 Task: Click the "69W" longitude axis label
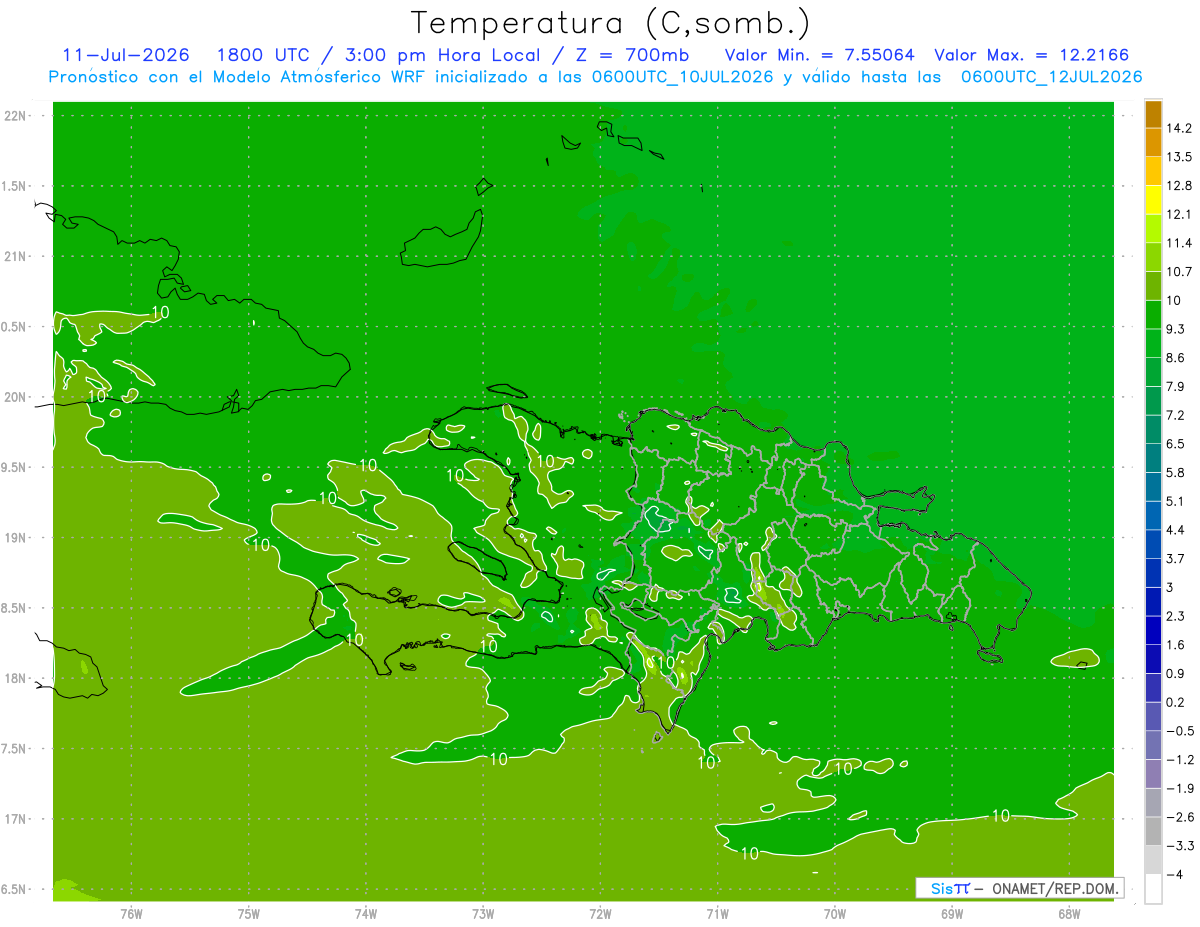click(x=952, y=913)
